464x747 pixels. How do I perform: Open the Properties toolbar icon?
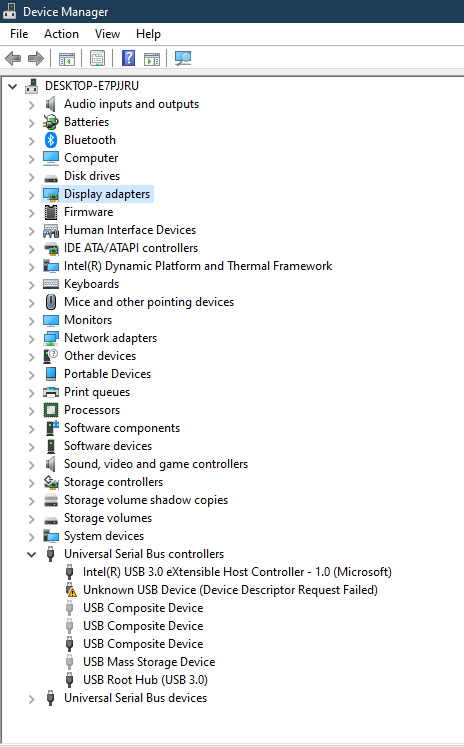click(x=98, y=59)
